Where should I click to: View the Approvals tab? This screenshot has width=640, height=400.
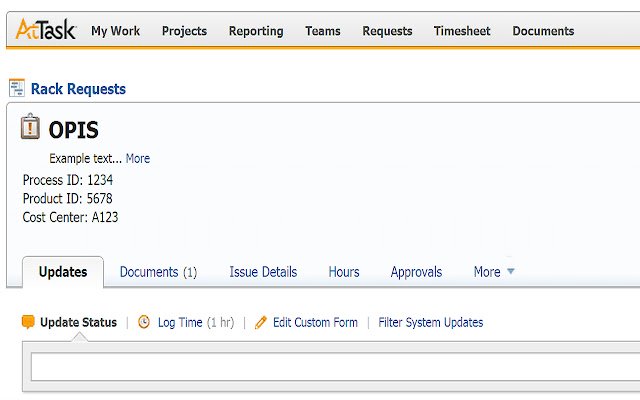click(x=416, y=272)
